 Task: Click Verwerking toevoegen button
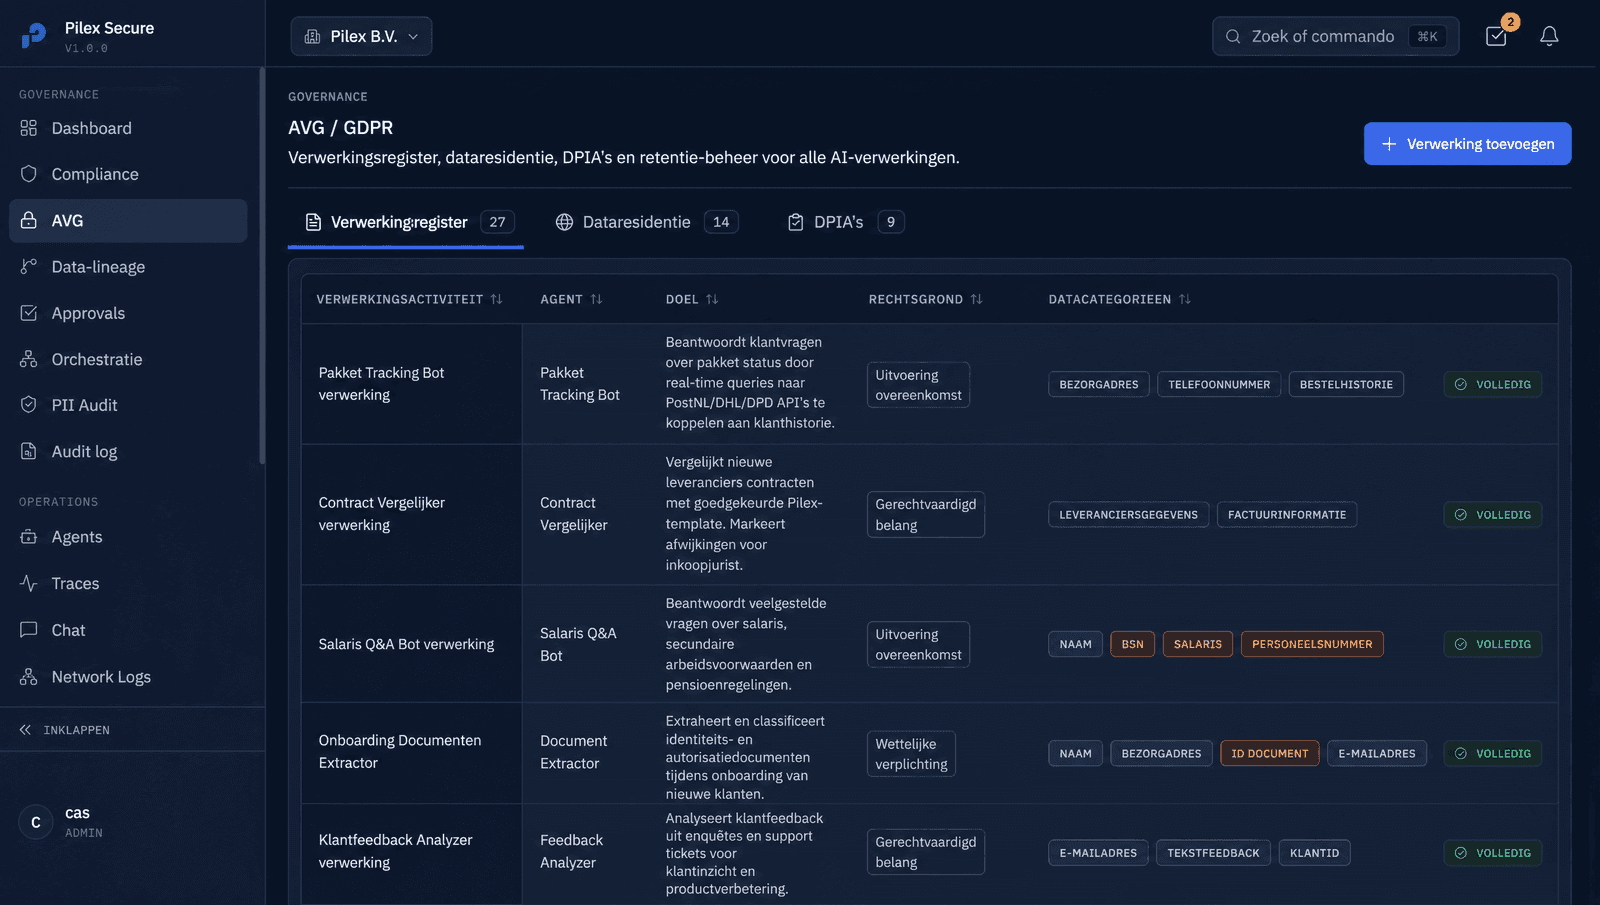(1467, 144)
